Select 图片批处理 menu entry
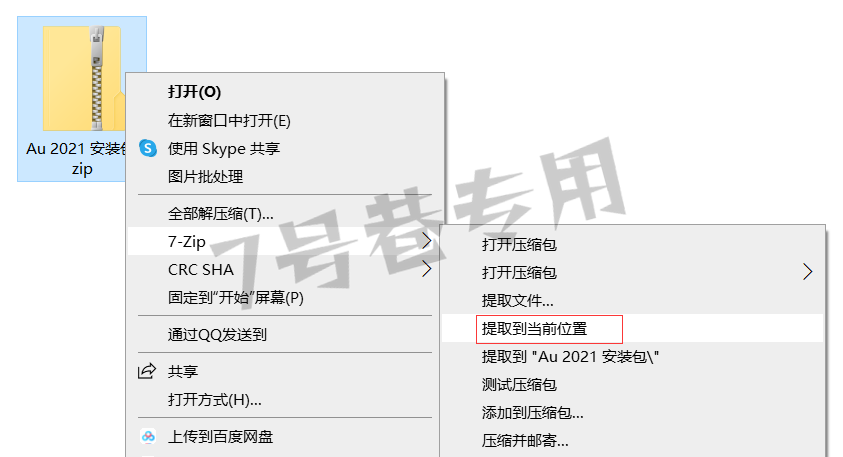Image resolution: width=843 pixels, height=457 pixels. (205, 176)
